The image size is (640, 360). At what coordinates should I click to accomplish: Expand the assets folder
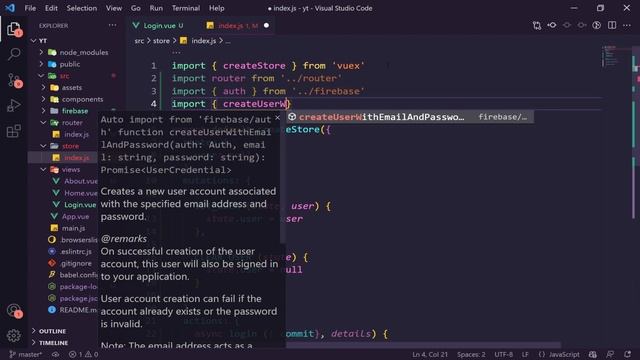44,87
